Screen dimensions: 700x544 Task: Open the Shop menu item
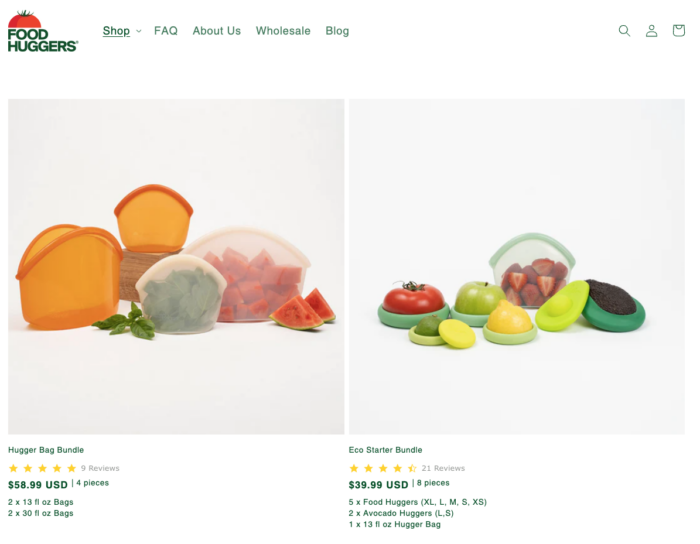116,31
